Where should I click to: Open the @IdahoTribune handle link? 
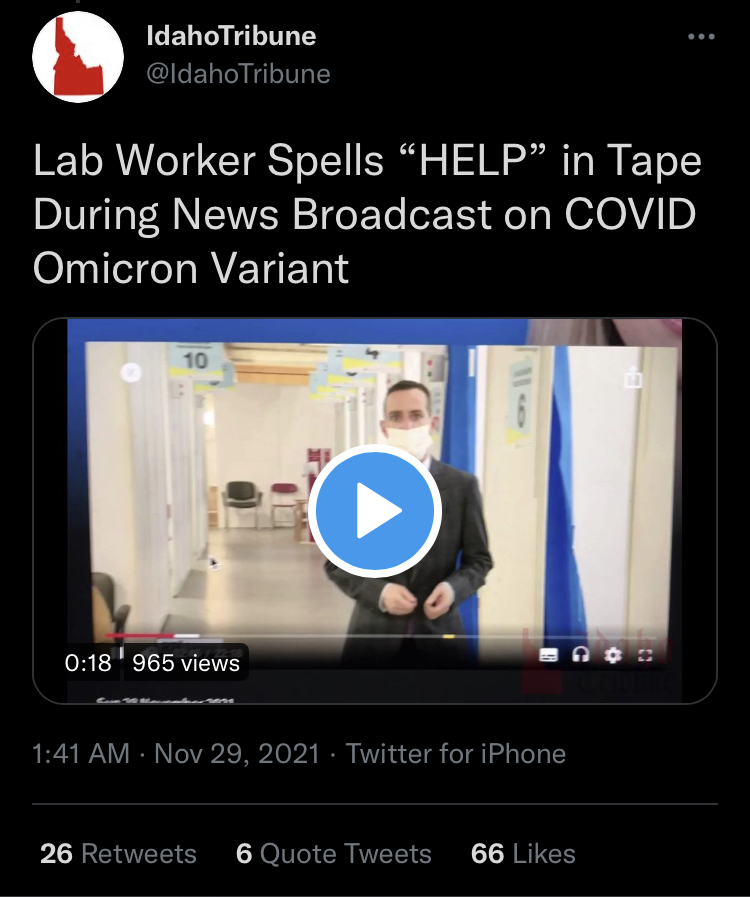pyautogui.click(x=239, y=74)
